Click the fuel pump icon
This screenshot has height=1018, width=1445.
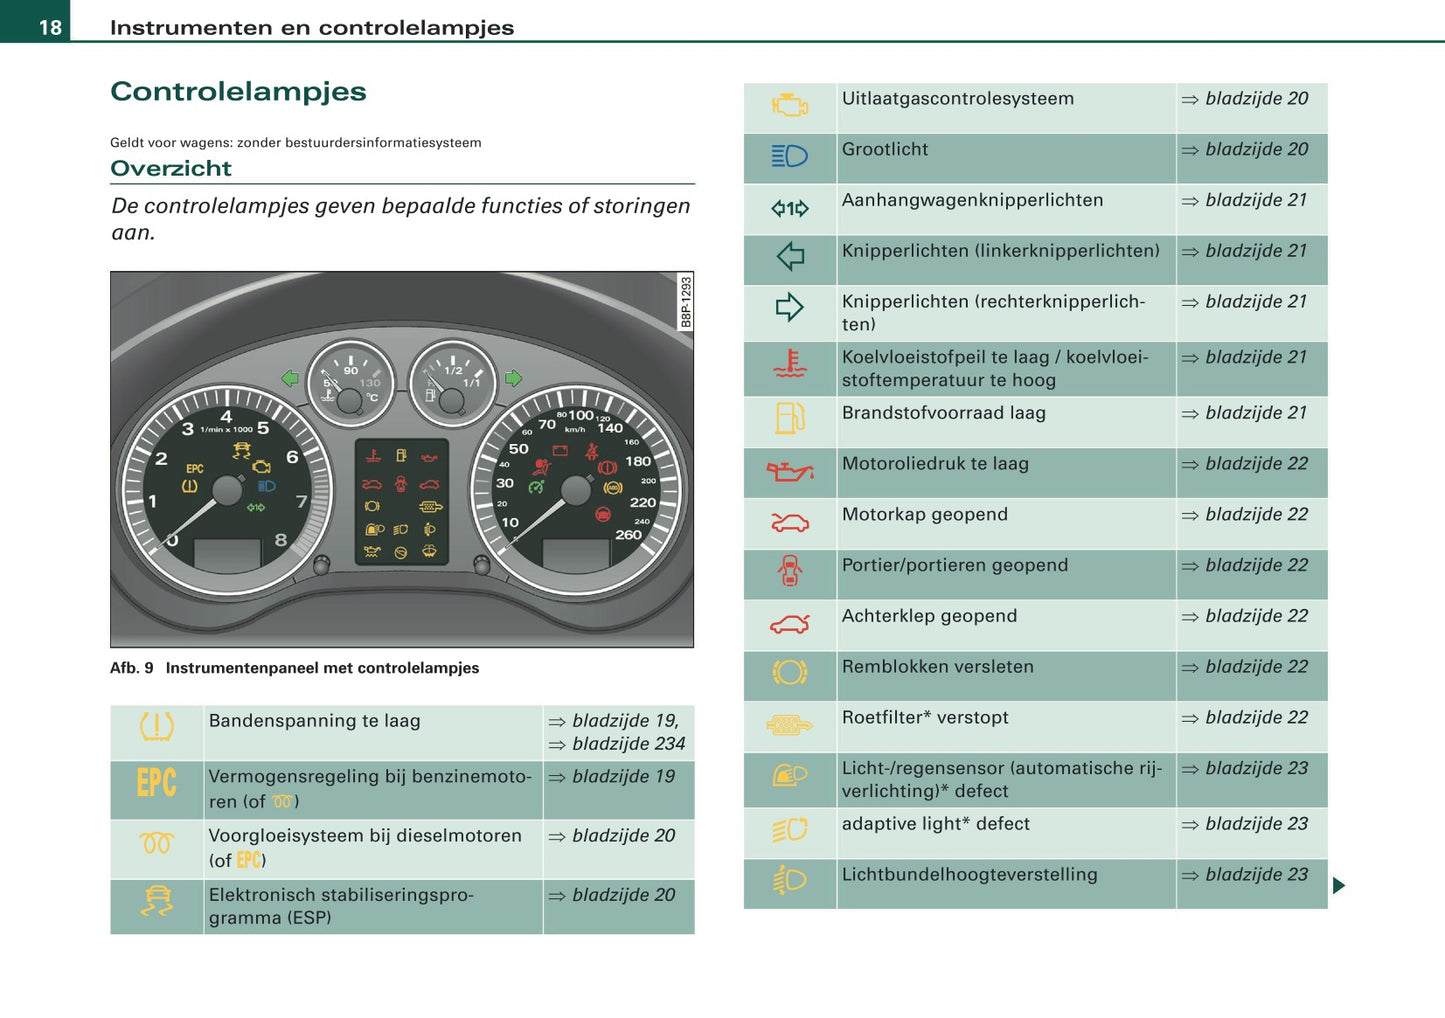click(789, 418)
